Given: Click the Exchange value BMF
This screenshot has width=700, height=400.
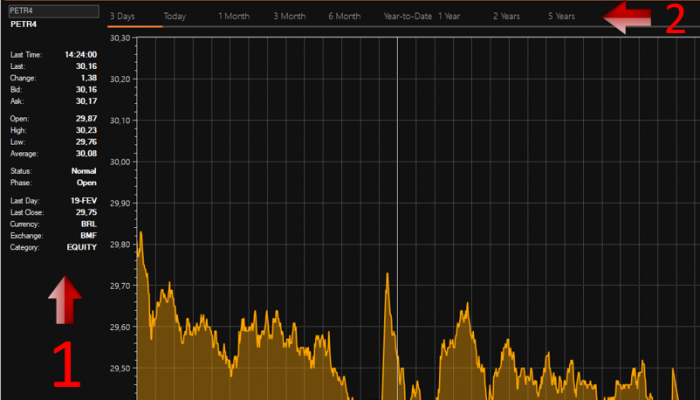Looking at the screenshot, I should tap(88, 235).
